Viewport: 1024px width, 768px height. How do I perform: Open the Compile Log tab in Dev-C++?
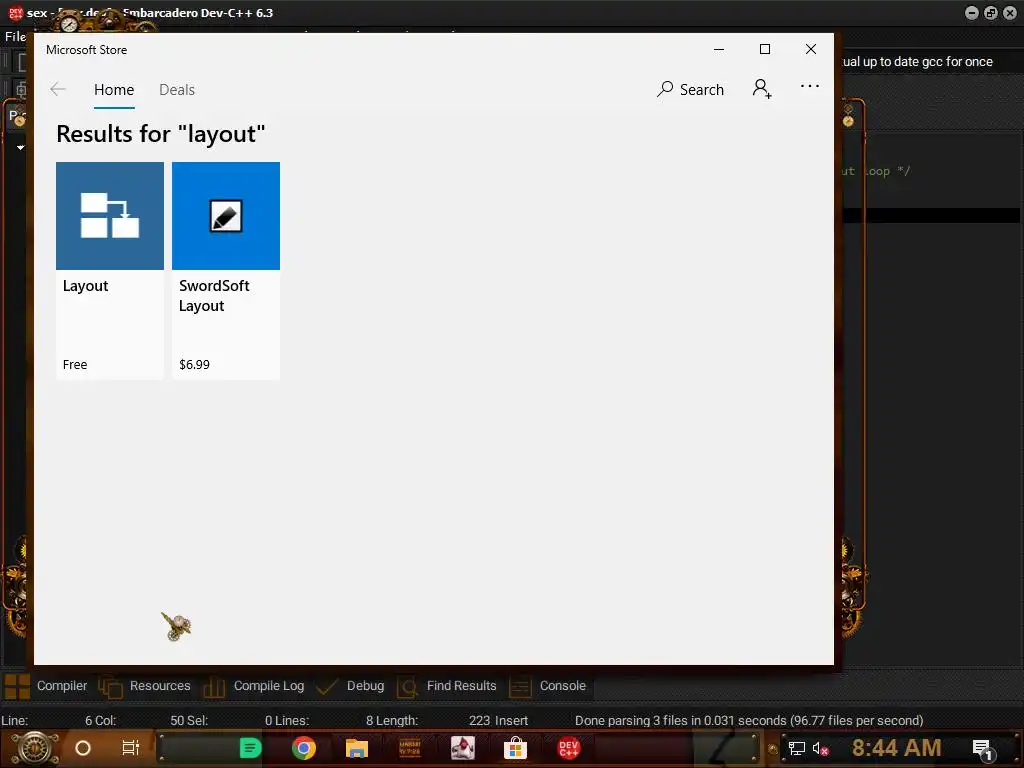(x=254, y=686)
